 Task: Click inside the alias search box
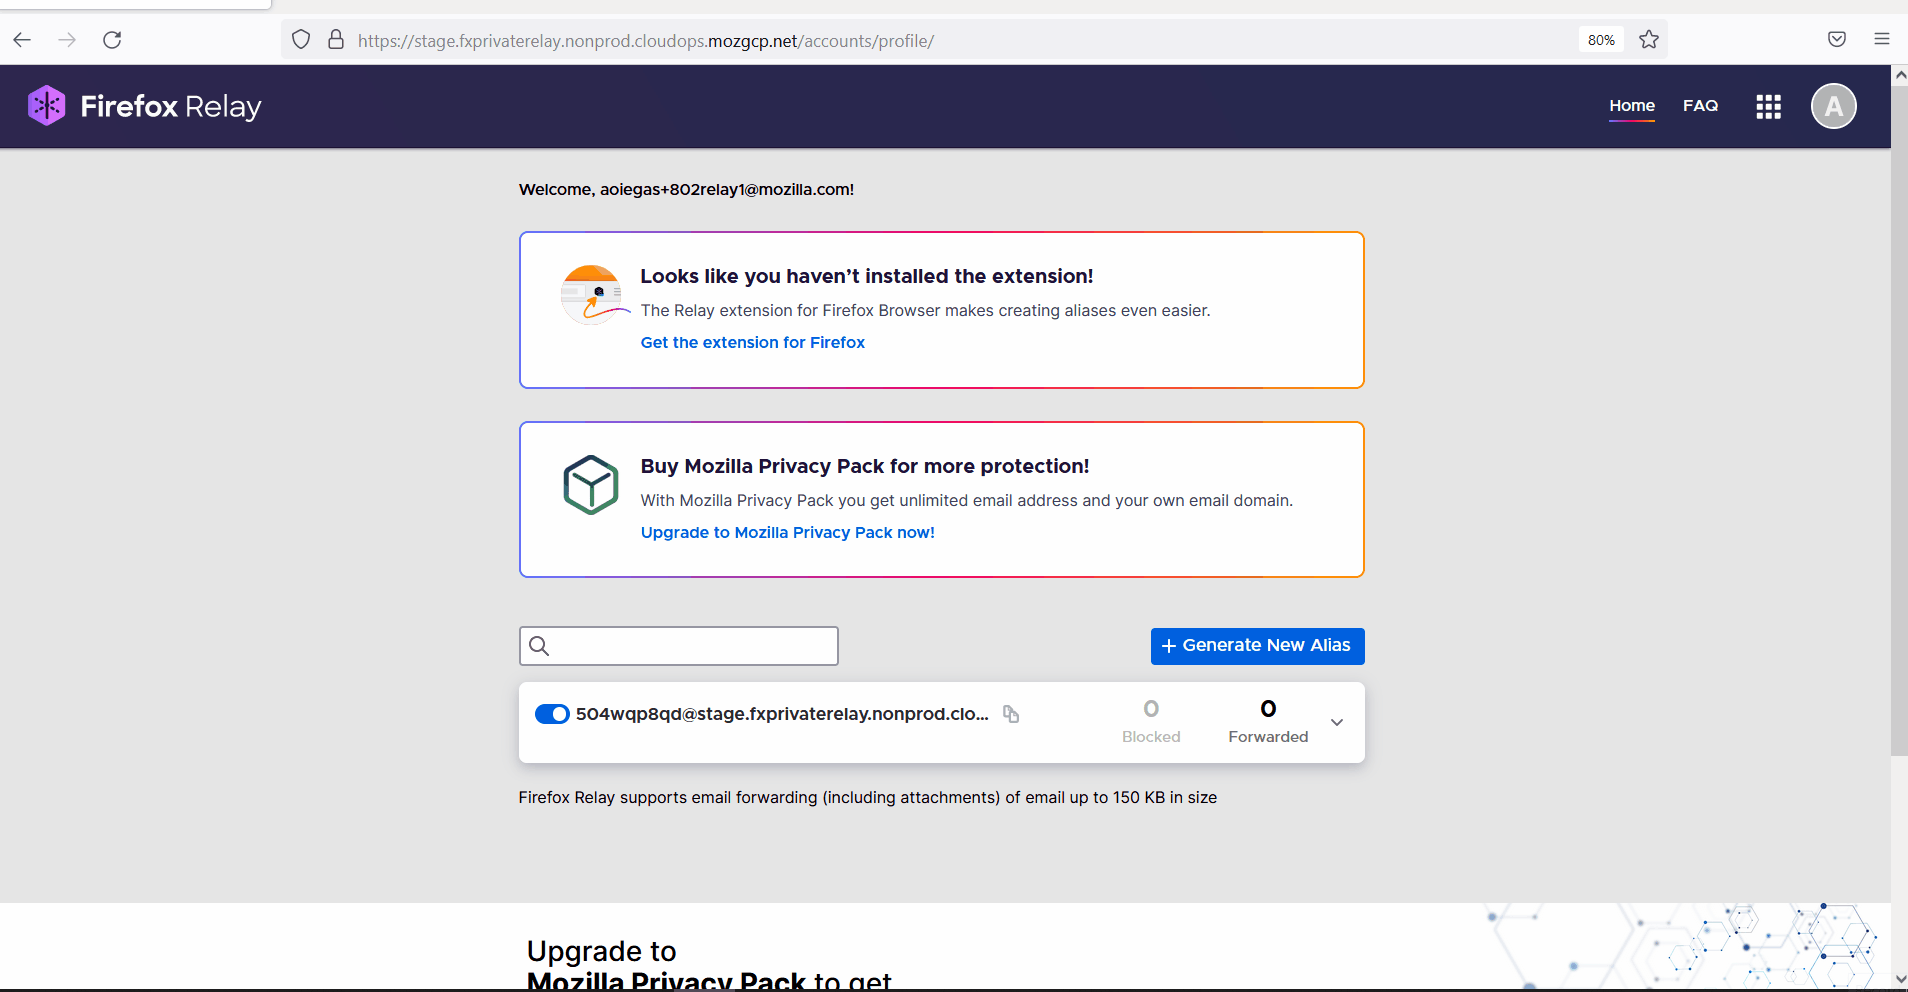[x=678, y=645]
